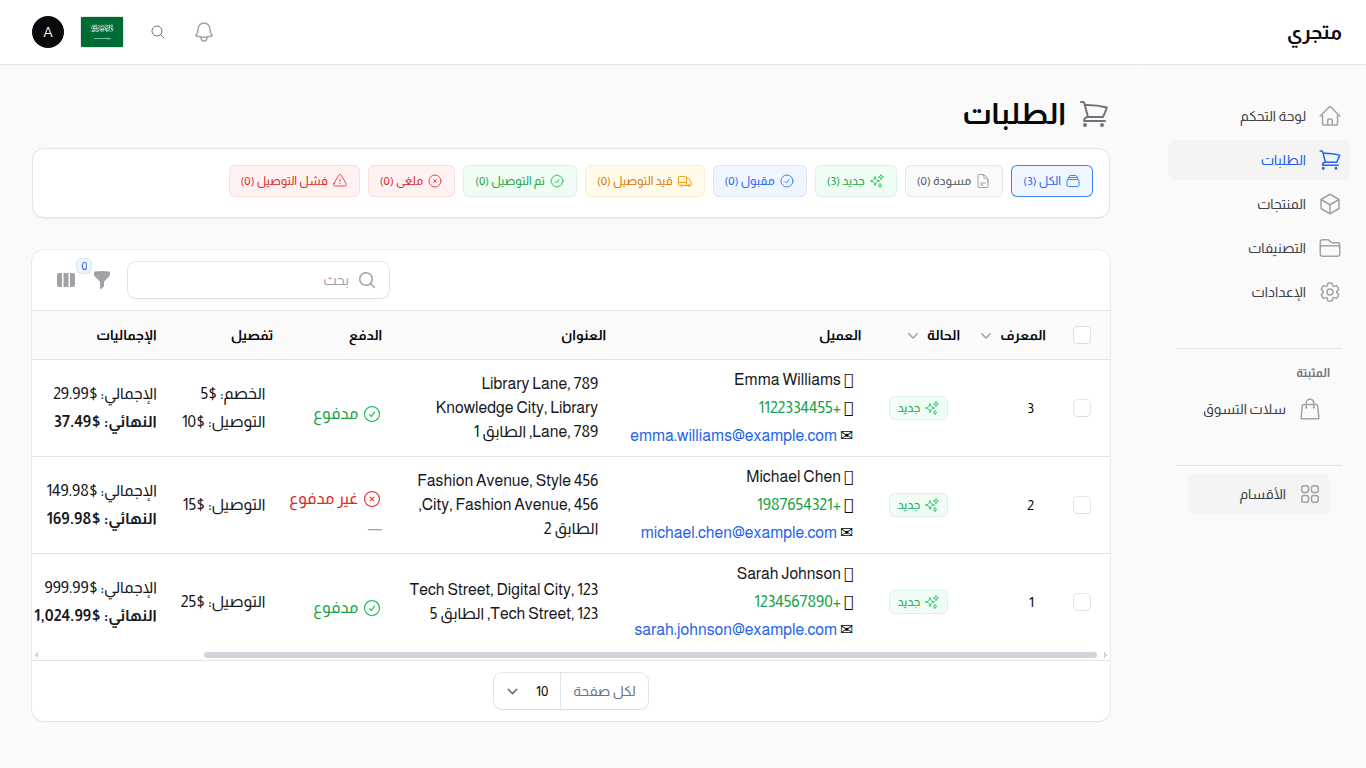The width and height of the screenshot is (1366, 768).
Task: Select the checkbox for order 3
Action: (1081, 408)
